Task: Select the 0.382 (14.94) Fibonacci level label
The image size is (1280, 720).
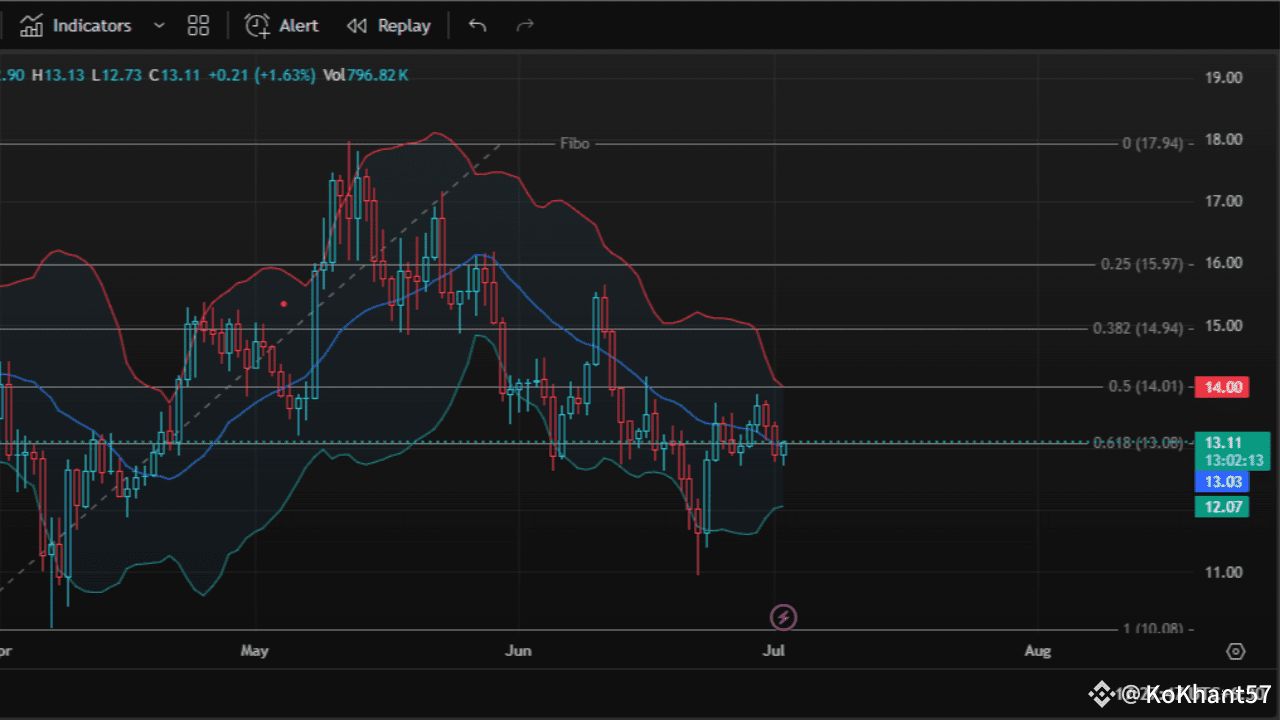Action: pos(1138,328)
